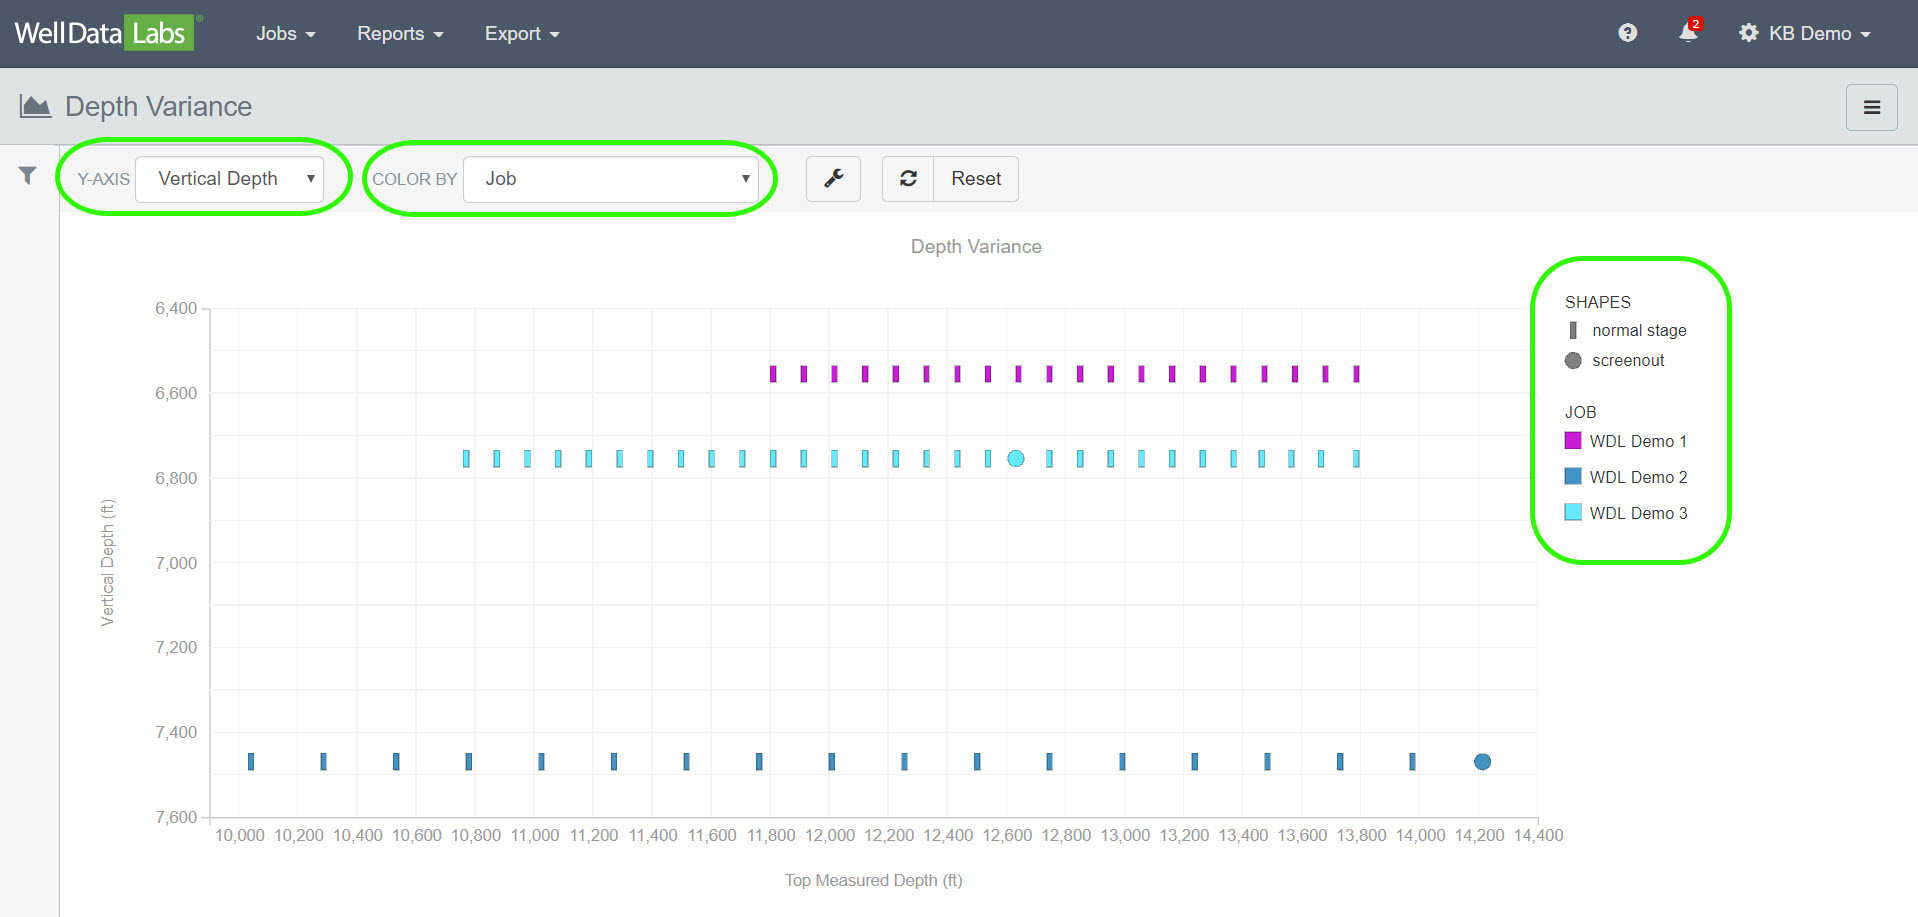Click the wrench chart settings icon
Screen dimensions: 1918x917
point(833,179)
